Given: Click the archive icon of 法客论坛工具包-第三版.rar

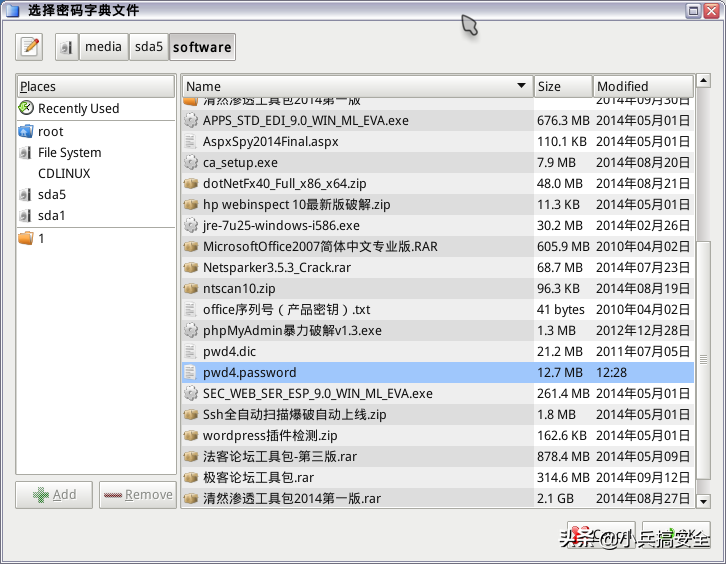Looking at the screenshot, I should 190,457.
